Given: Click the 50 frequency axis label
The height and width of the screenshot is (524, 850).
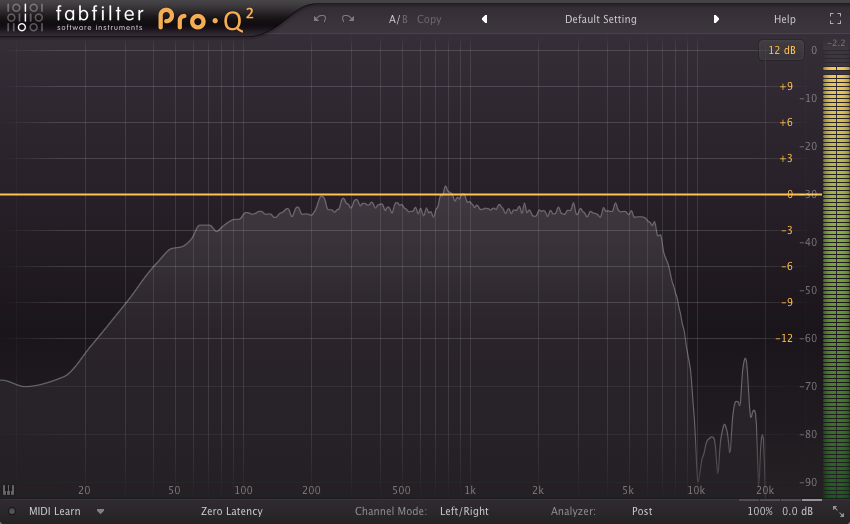Looking at the screenshot, I should tap(174, 490).
